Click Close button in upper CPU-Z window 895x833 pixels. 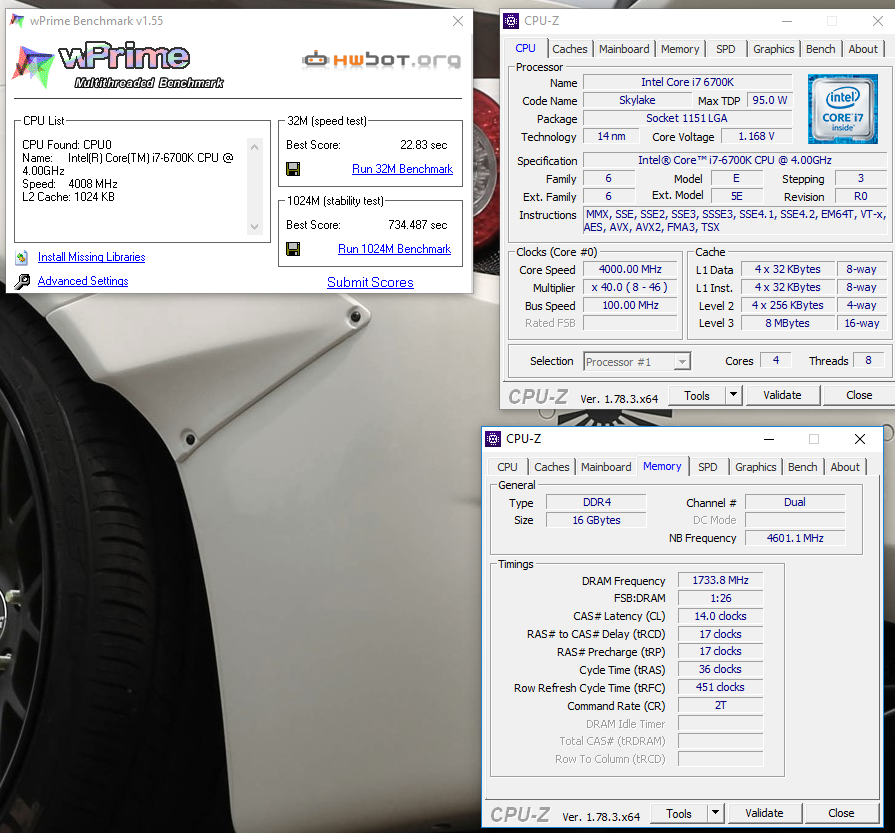[x=858, y=395]
